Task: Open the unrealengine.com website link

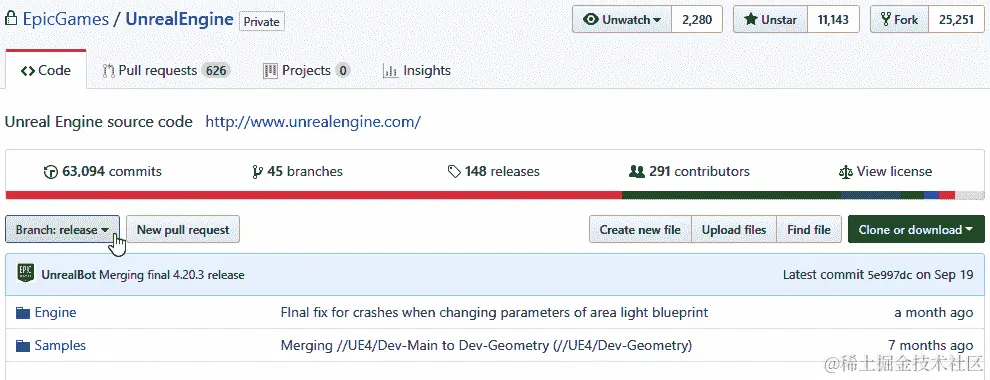Action: (313, 122)
